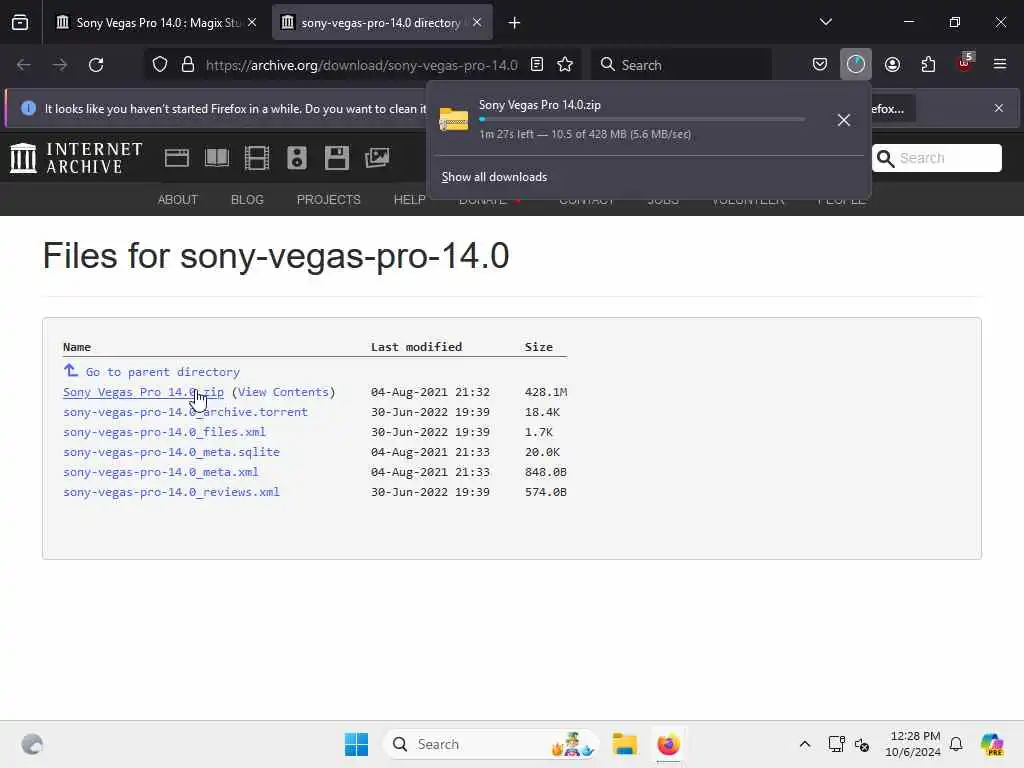Click the Firefox toolbar Search field

(681, 65)
